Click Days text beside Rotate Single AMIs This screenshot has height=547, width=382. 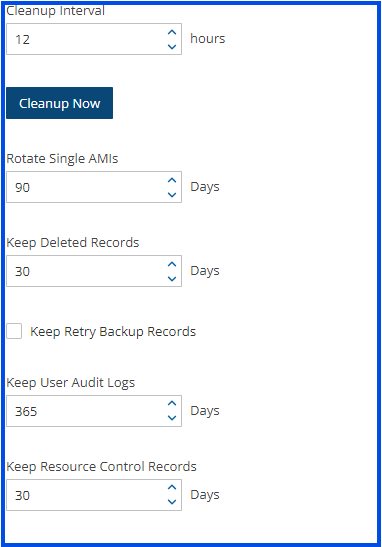[205, 187]
